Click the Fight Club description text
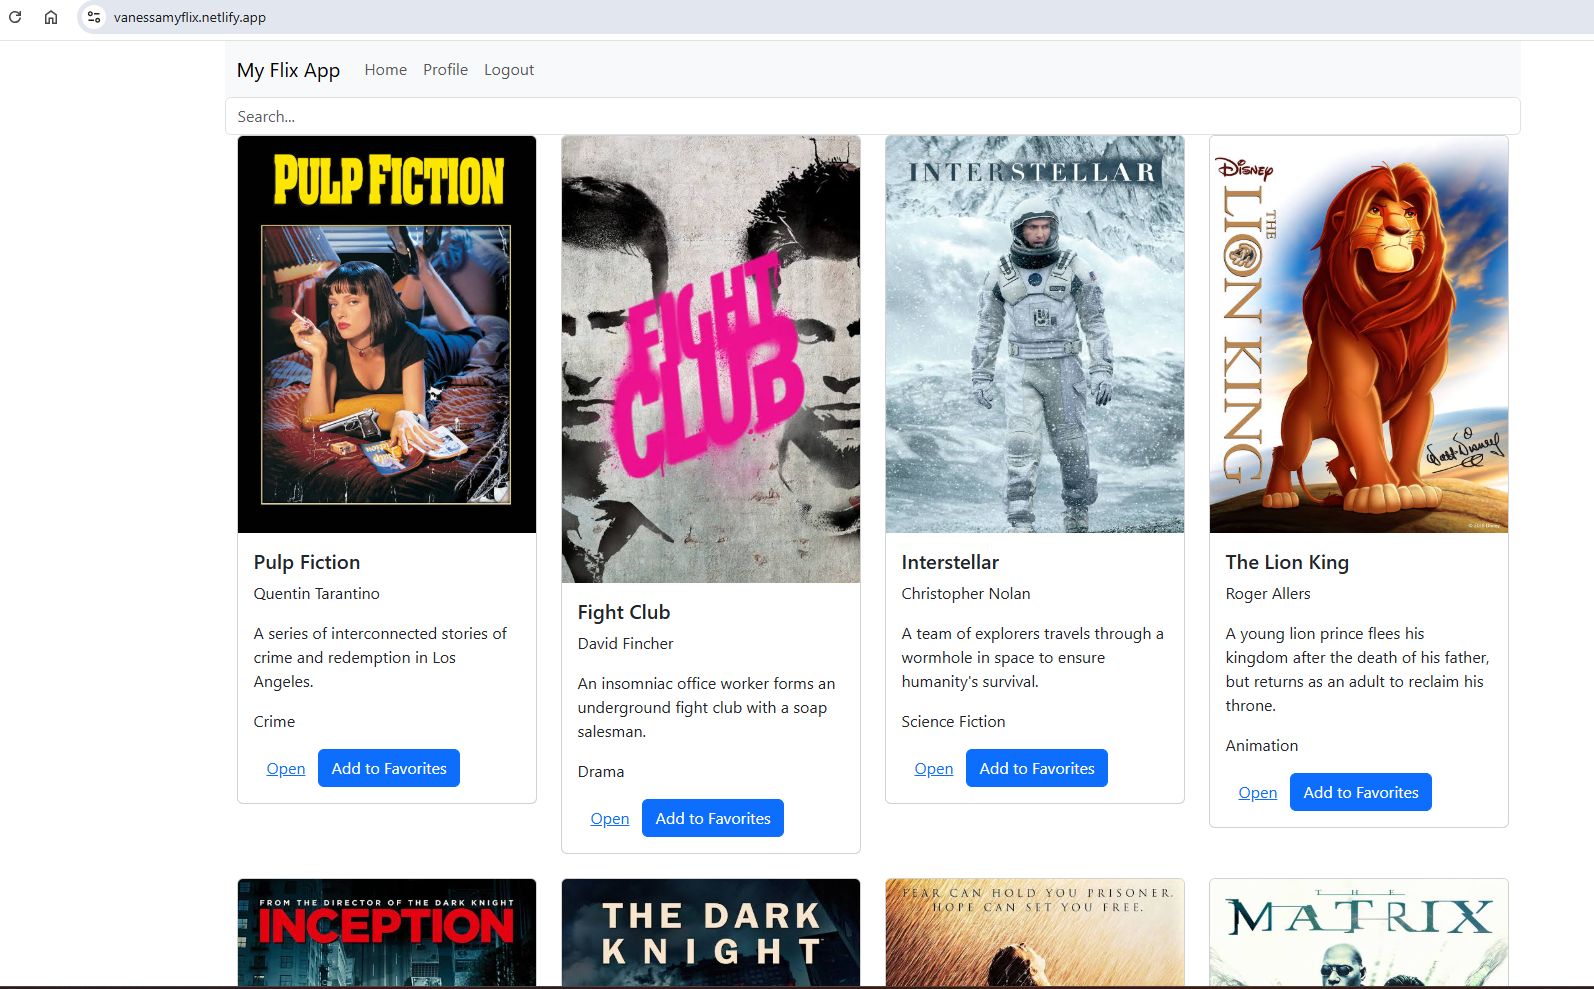 (x=706, y=707)
